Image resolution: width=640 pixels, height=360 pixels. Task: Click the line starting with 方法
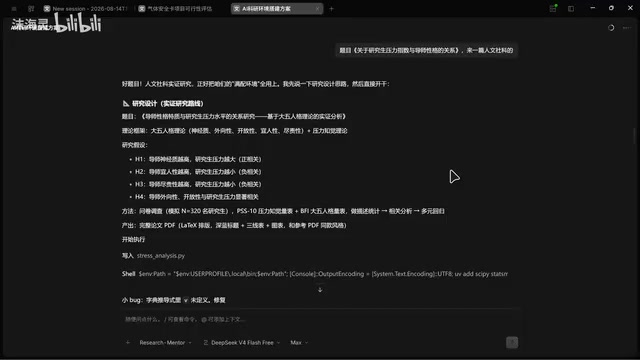coord(283,211)
